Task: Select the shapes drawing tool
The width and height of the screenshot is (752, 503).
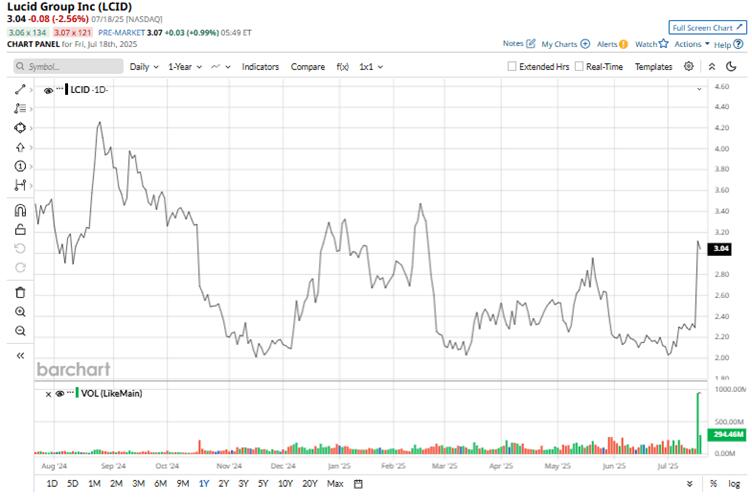Action: pyautogui.click(x=20, y=128)
